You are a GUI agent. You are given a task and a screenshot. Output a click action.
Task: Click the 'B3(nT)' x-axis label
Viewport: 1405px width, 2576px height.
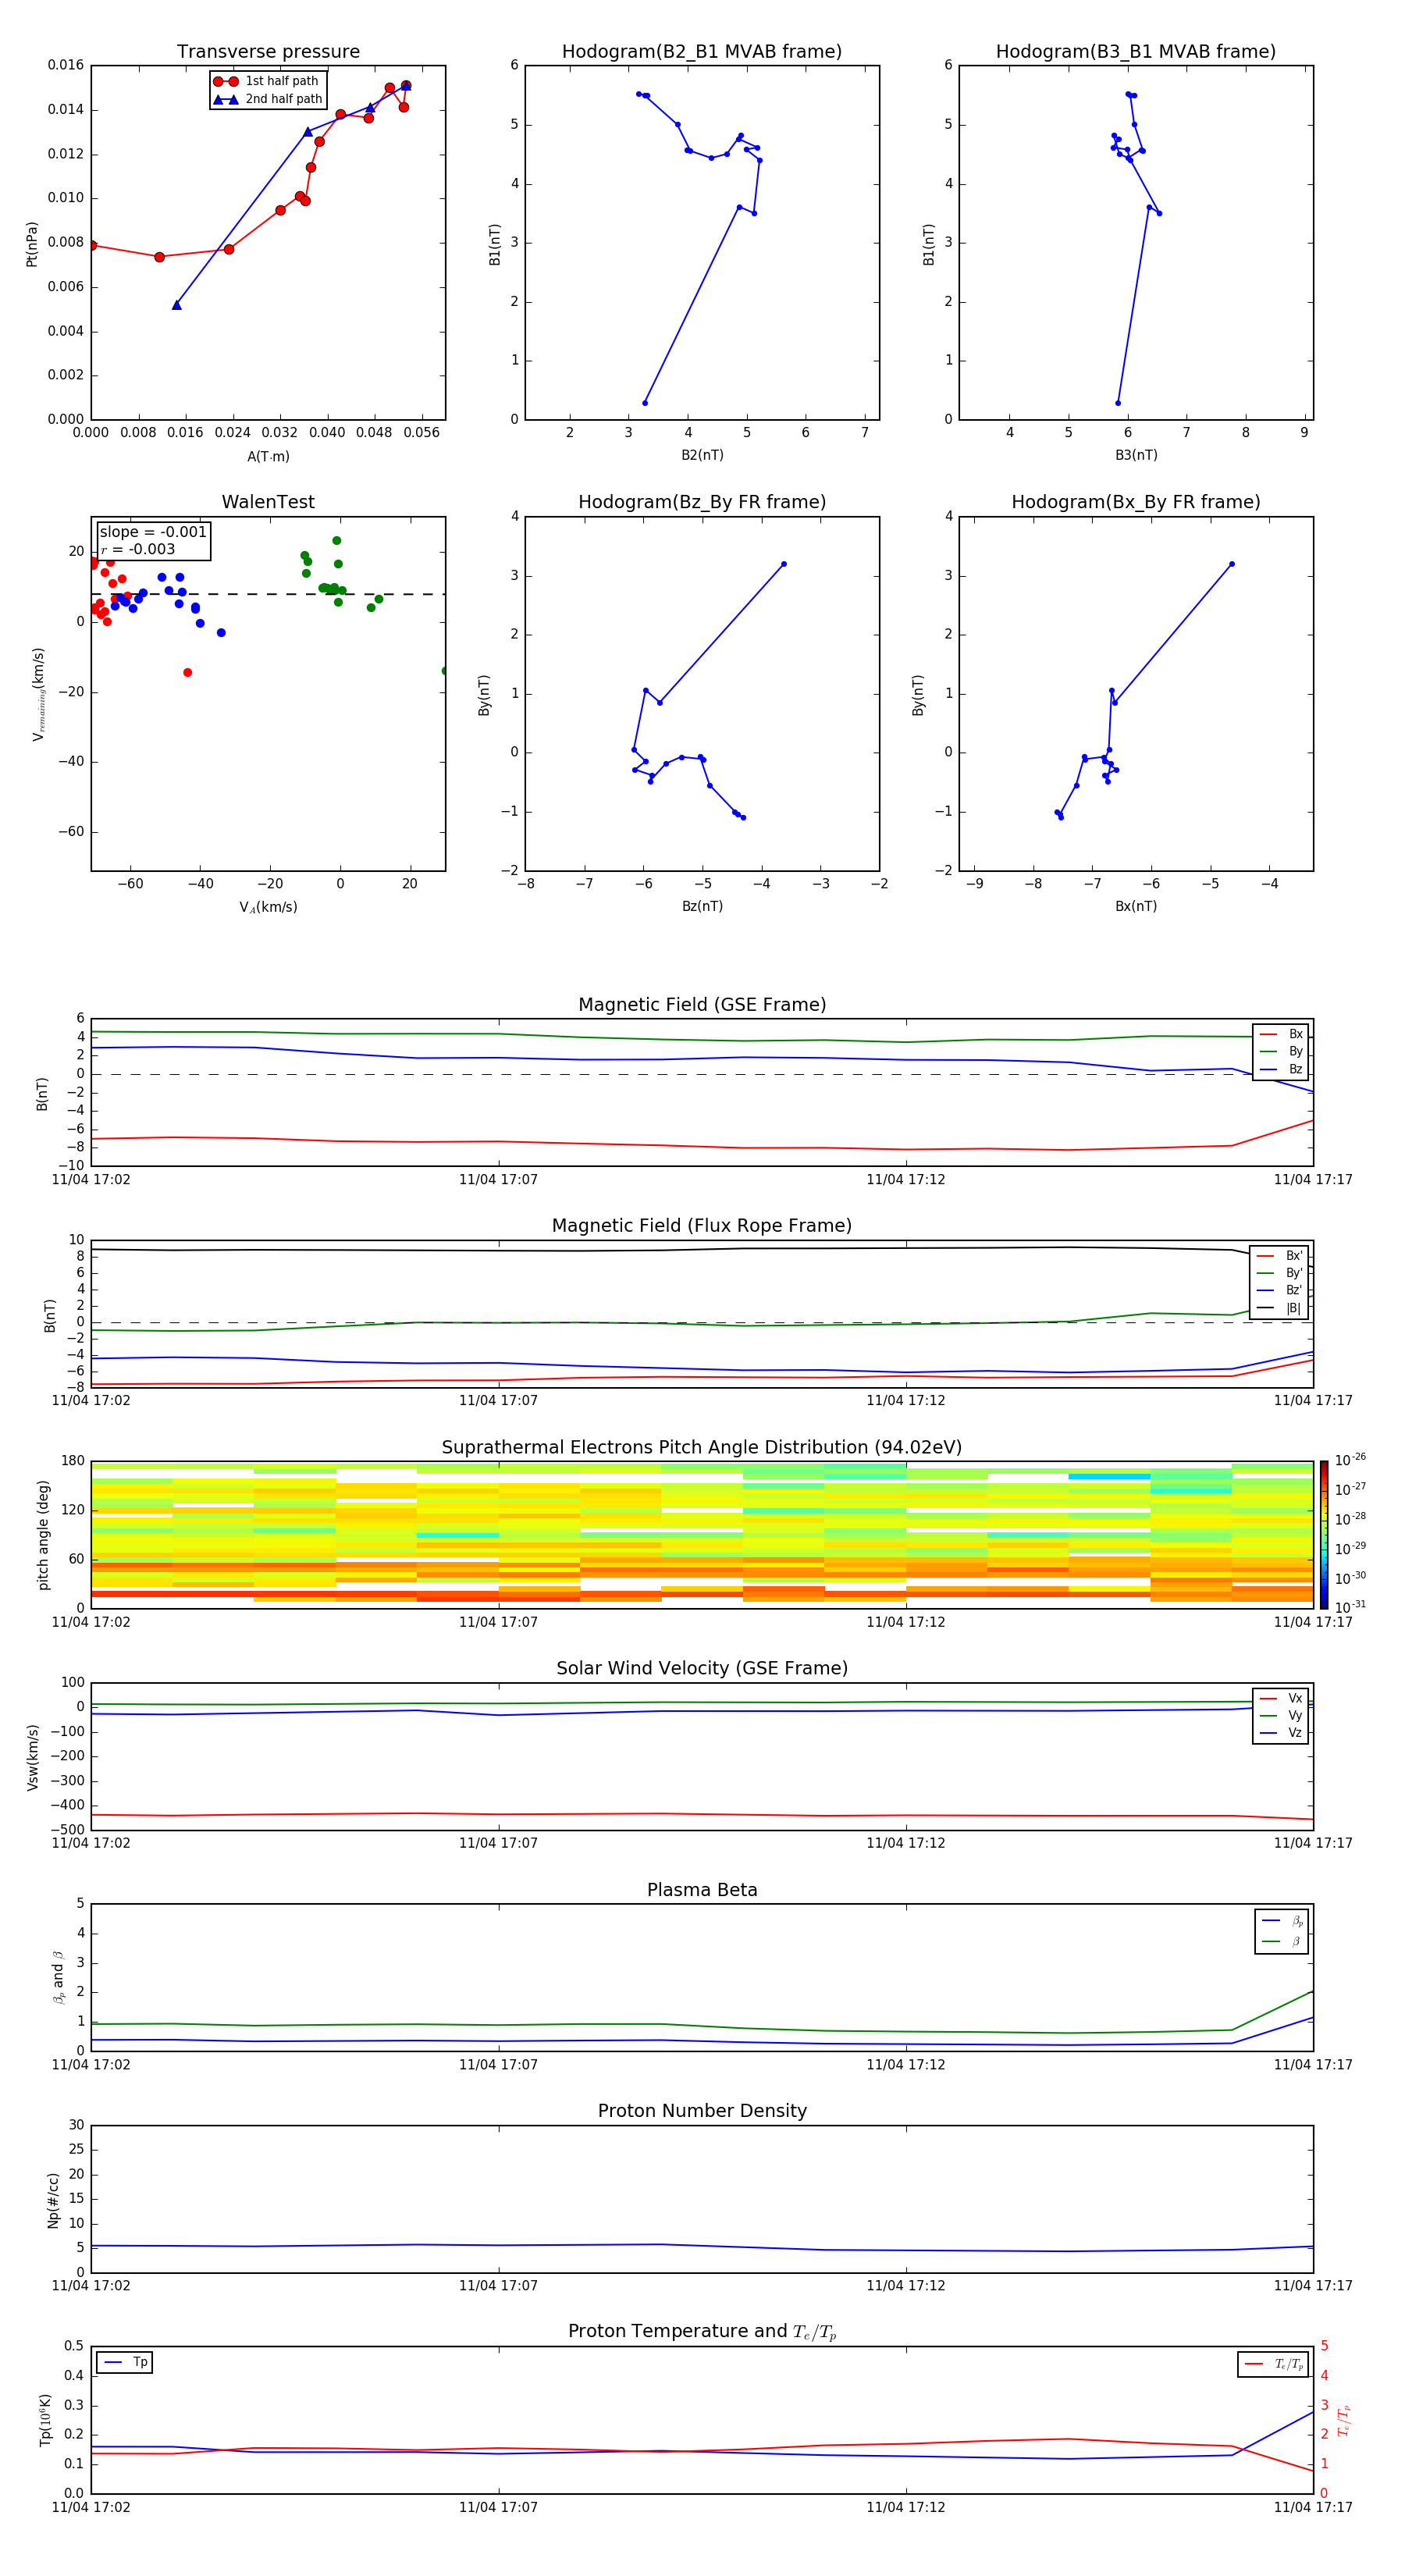(1136, 455)
